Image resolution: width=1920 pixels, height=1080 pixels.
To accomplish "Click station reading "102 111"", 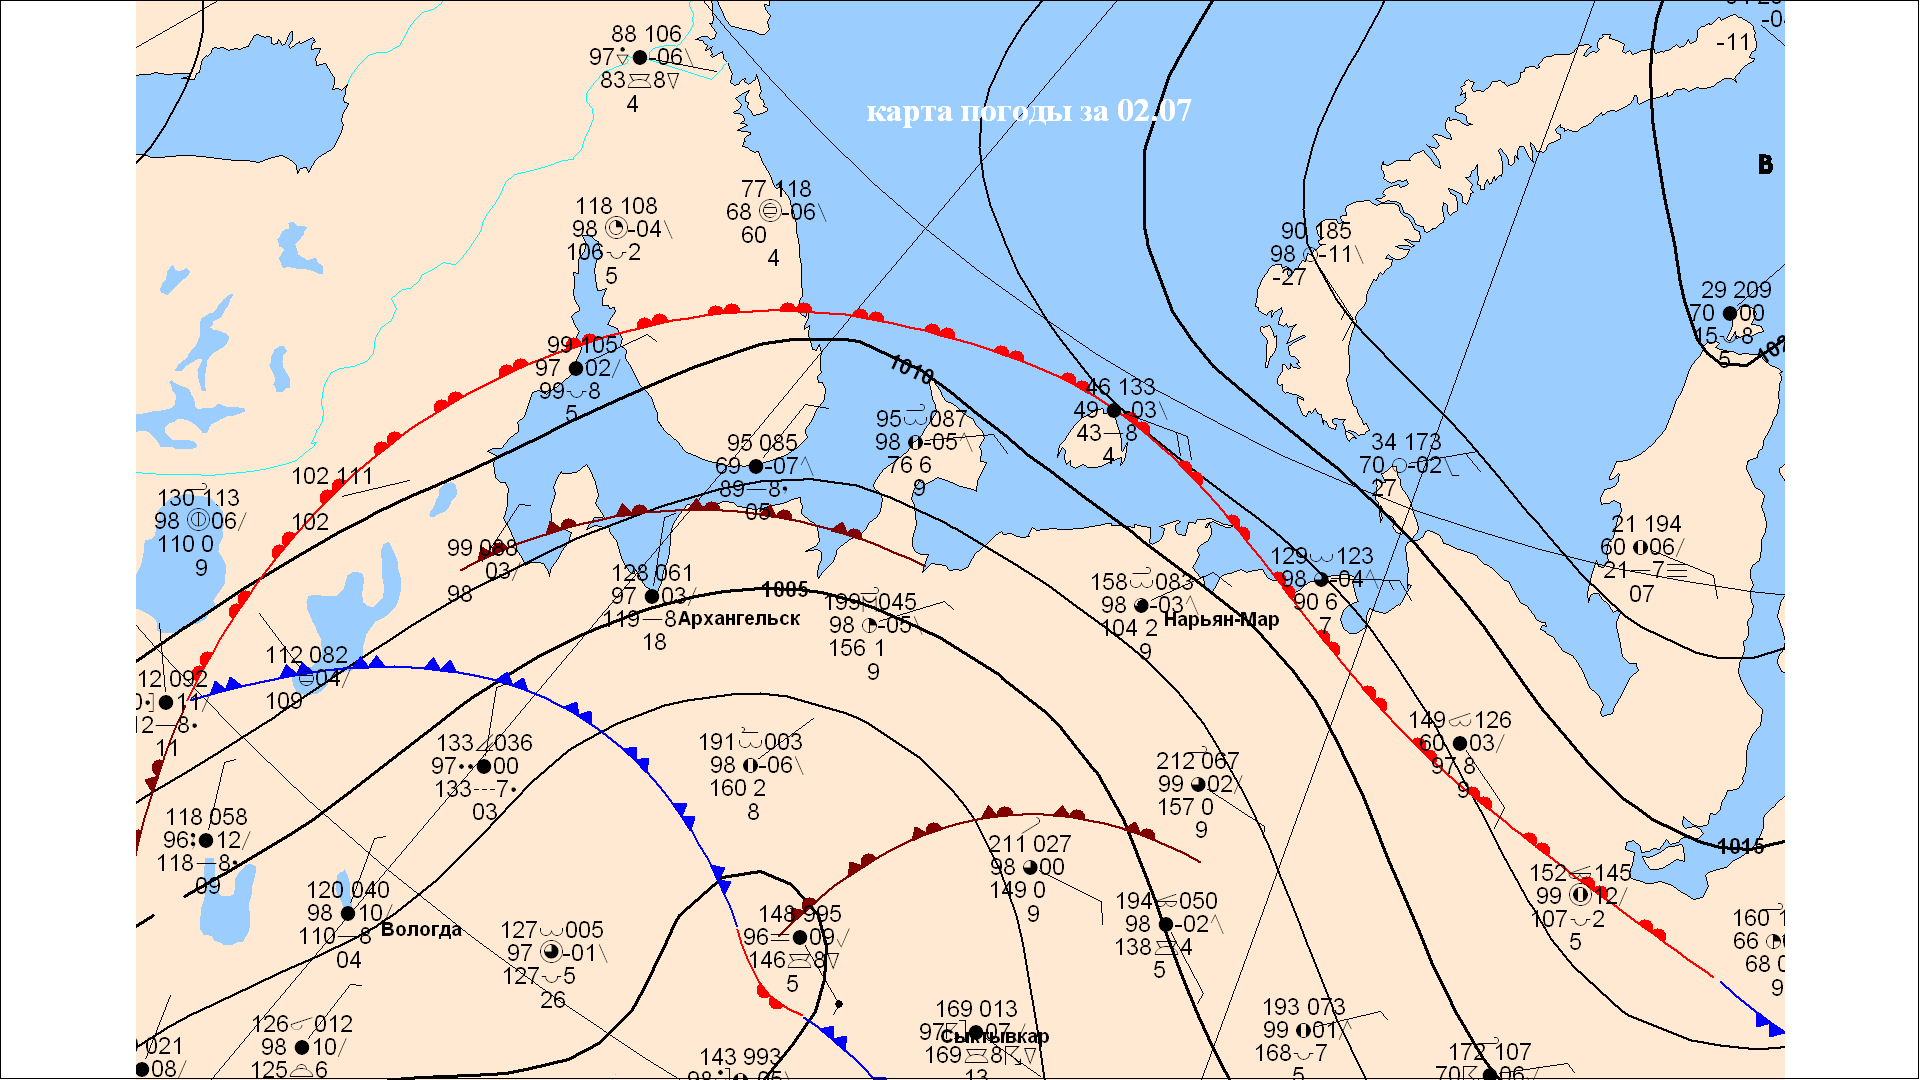I will coord(332,476).
